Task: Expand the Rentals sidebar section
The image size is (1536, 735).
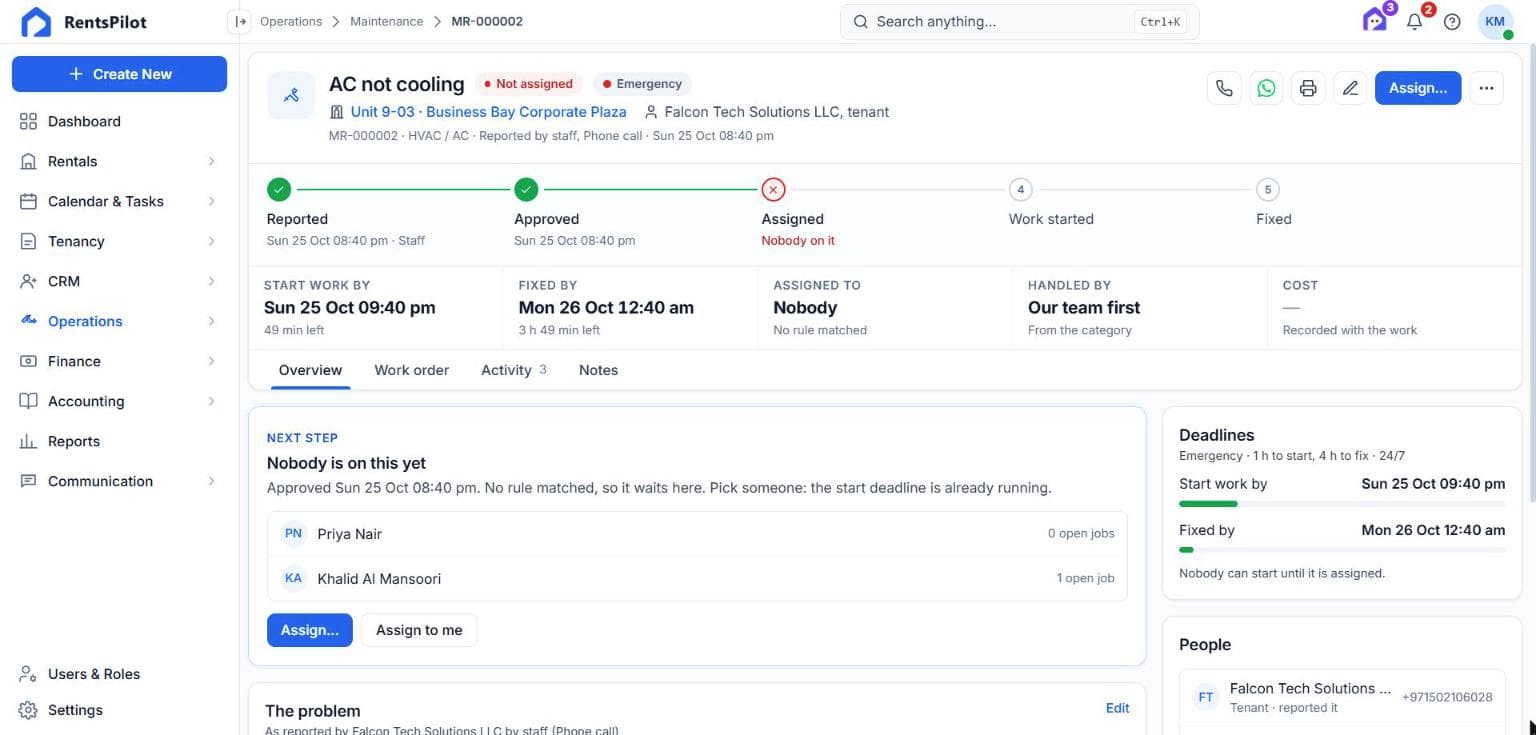Action: [x=119, y=161]
